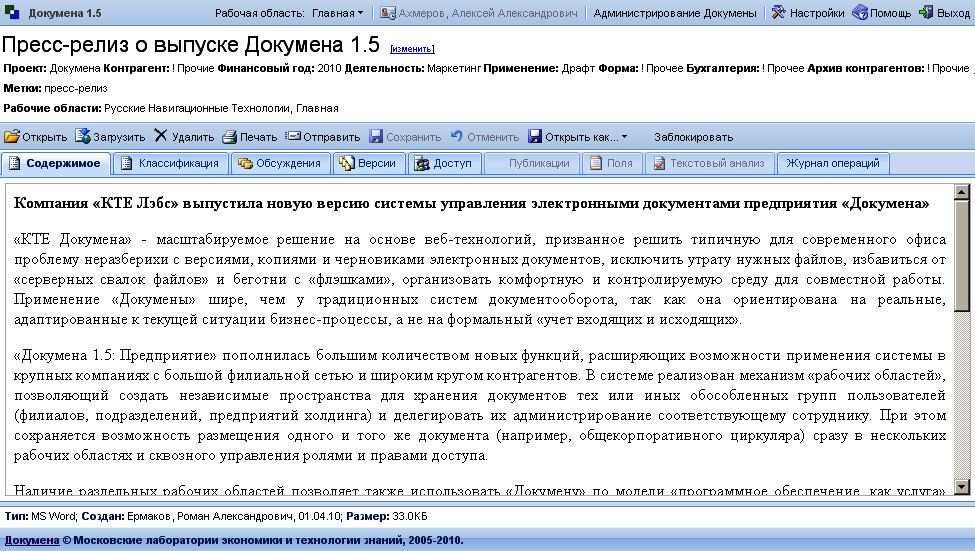The image size is (975, 551).
Task: Click the Версии tab icon
Action: (346, 164)
